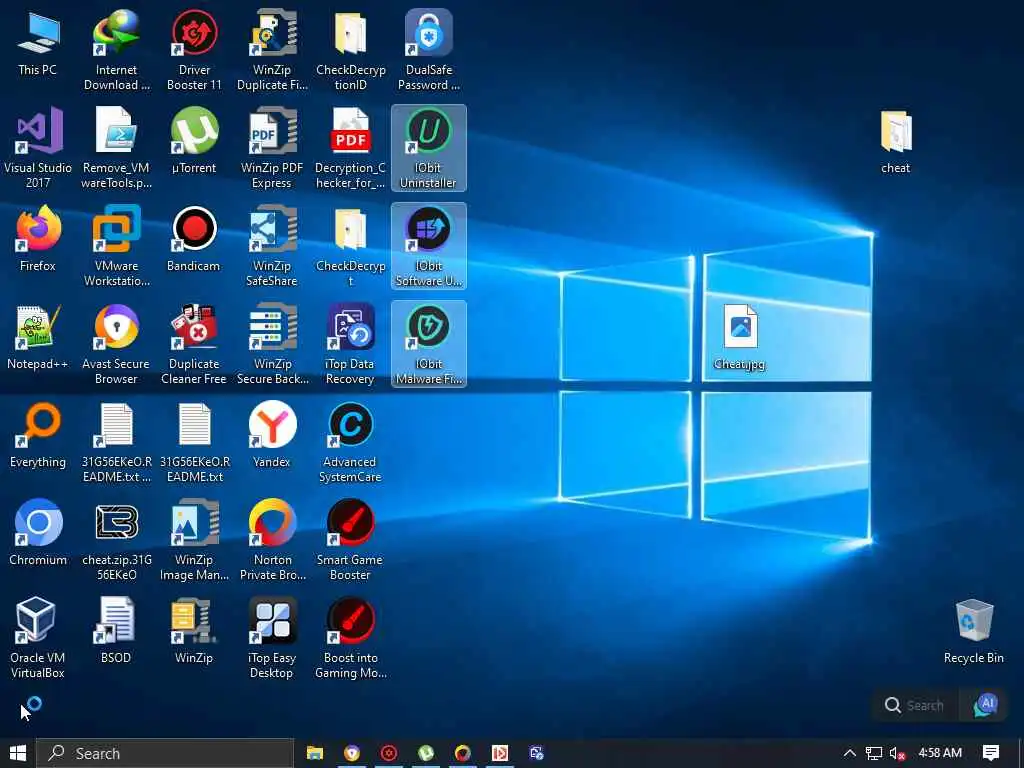This screenshot has height=768, width=1024.
Task: Launch Visual Studio 2017 shortcut
Action: point(37,148)
